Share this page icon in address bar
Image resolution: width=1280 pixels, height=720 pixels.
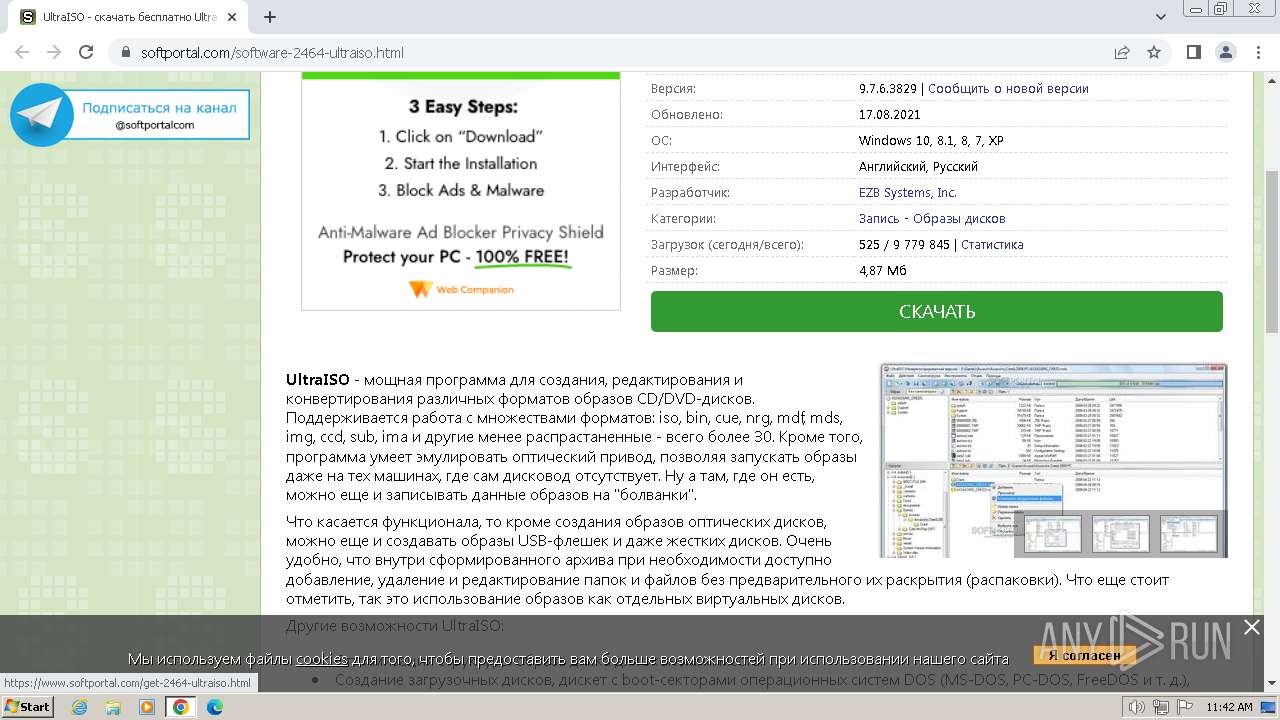coord(1122,52)
